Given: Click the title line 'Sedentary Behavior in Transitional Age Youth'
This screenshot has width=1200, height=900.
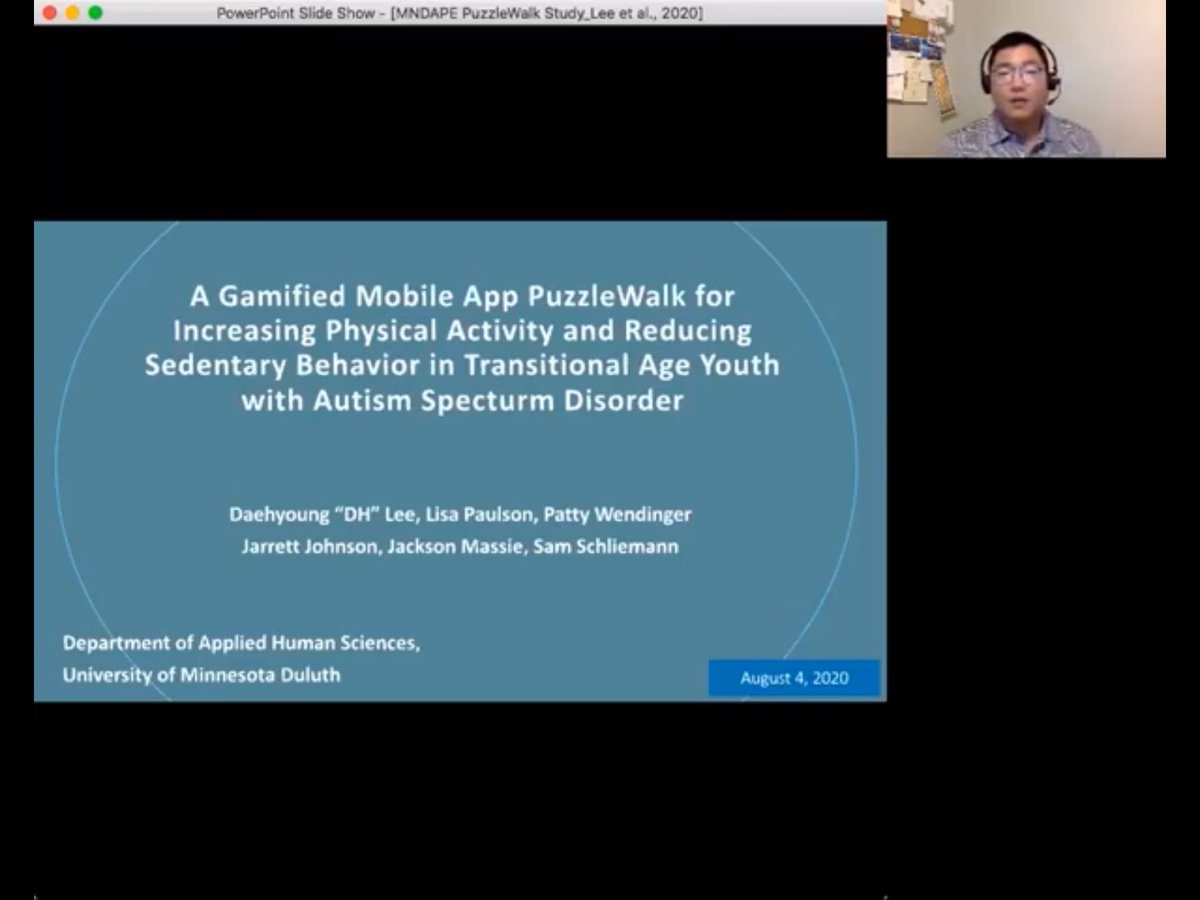Looking at the screenshot, I should (x=461, y=365).
